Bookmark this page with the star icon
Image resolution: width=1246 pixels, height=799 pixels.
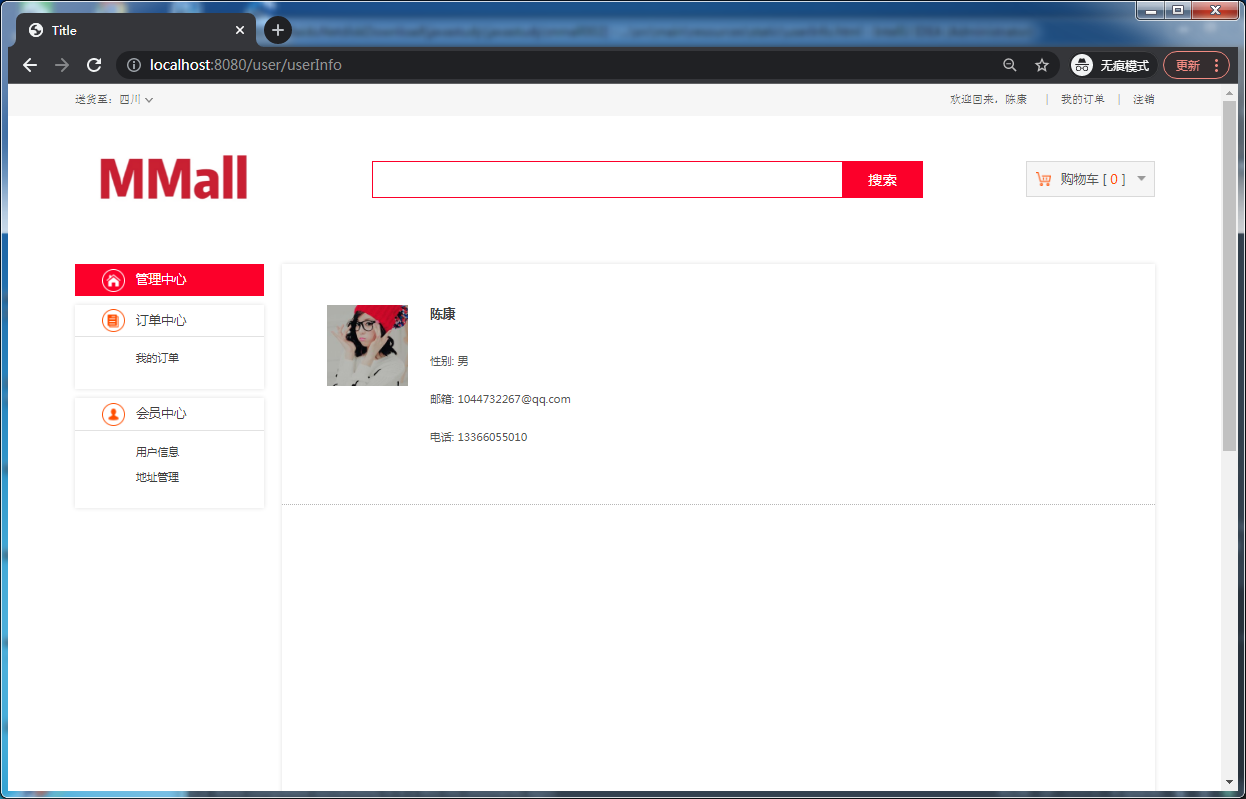pos(1042,65)
